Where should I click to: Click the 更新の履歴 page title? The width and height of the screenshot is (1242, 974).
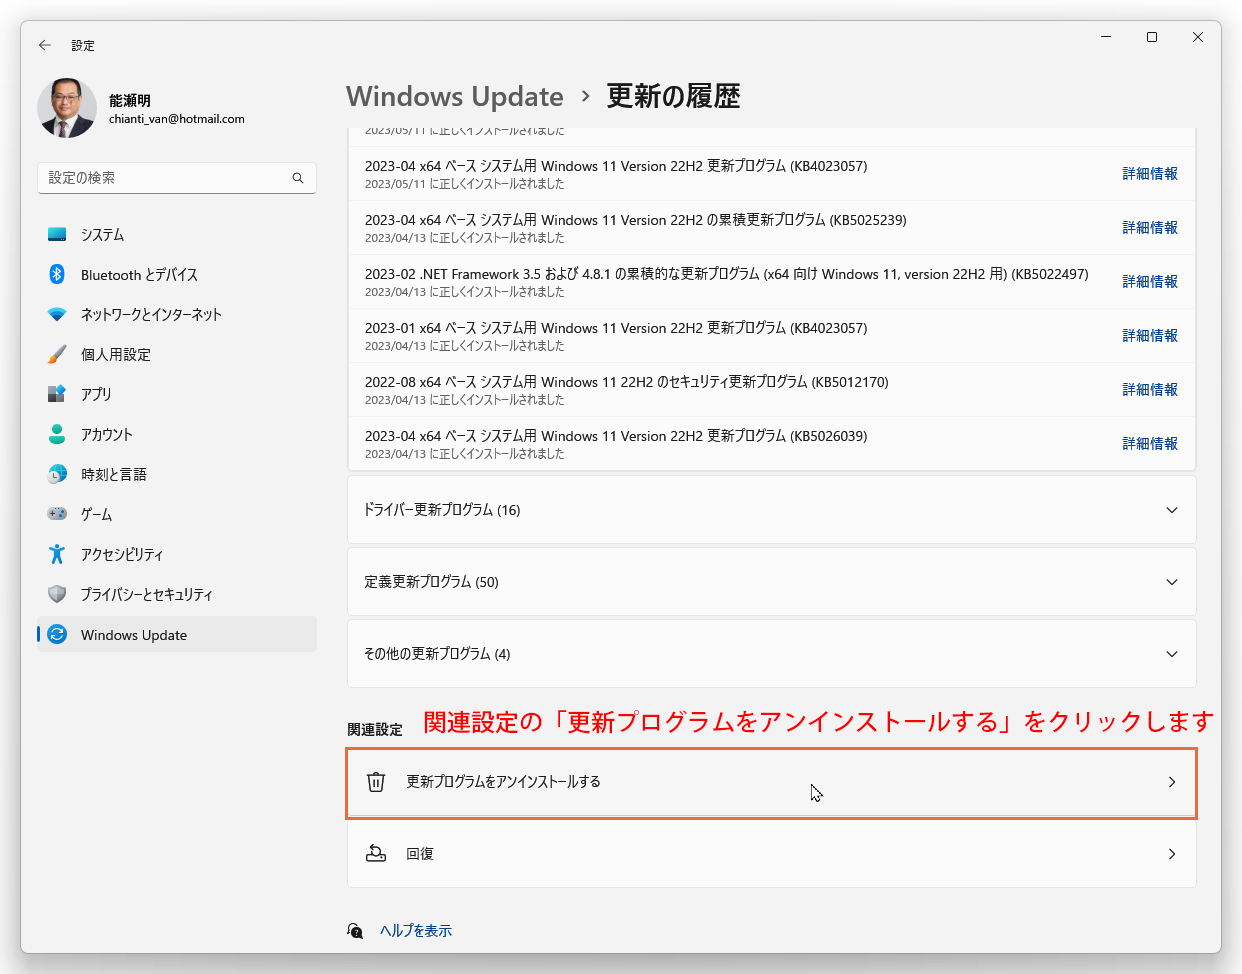673,96
